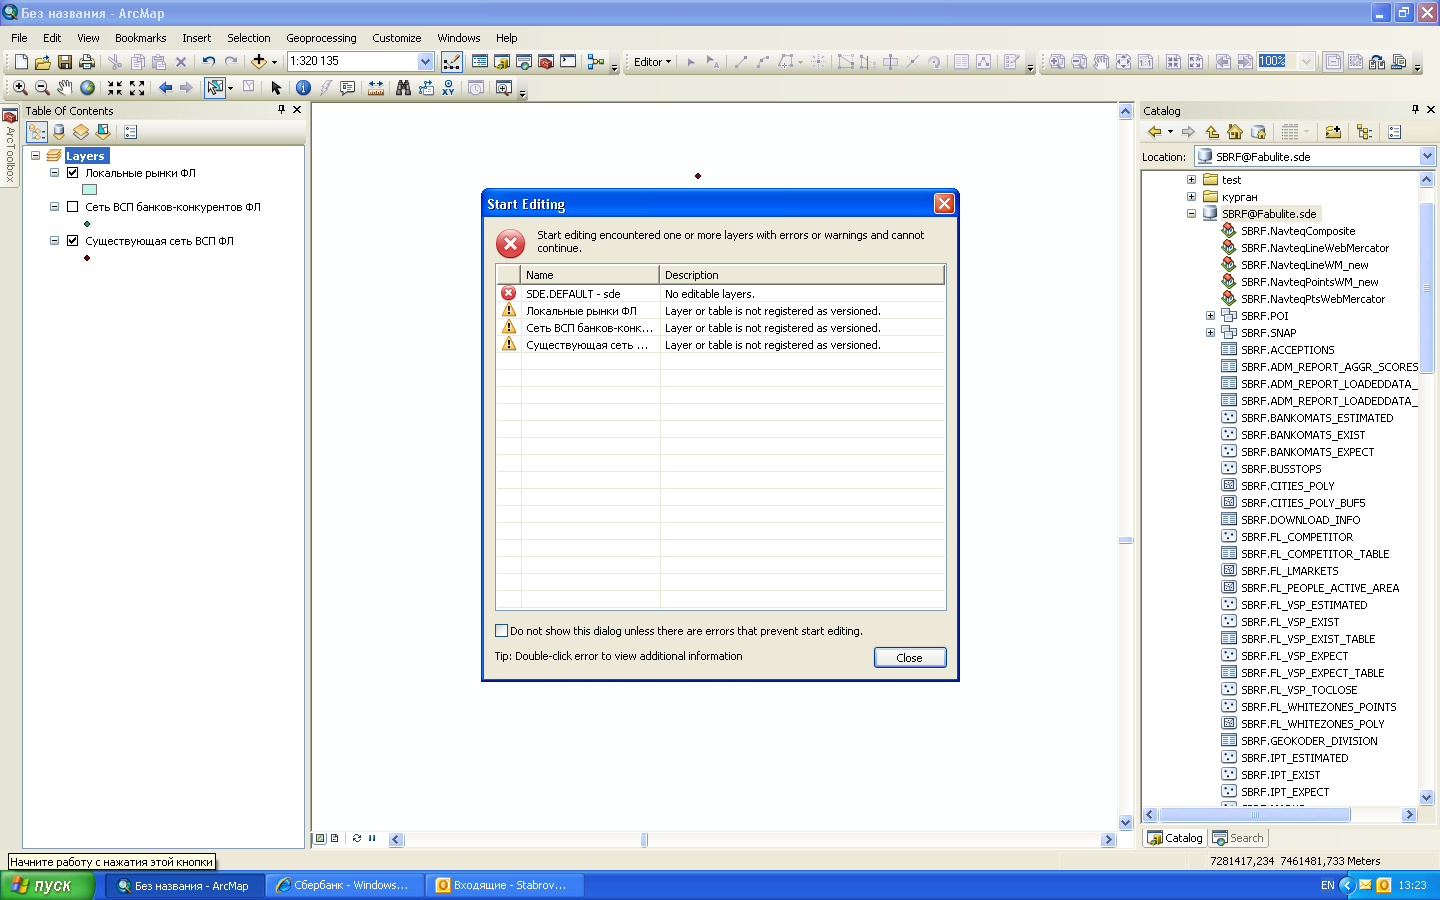Click Close in Start Editing dialog
The height and width of the screenshot is (900, 1440).
909,658
